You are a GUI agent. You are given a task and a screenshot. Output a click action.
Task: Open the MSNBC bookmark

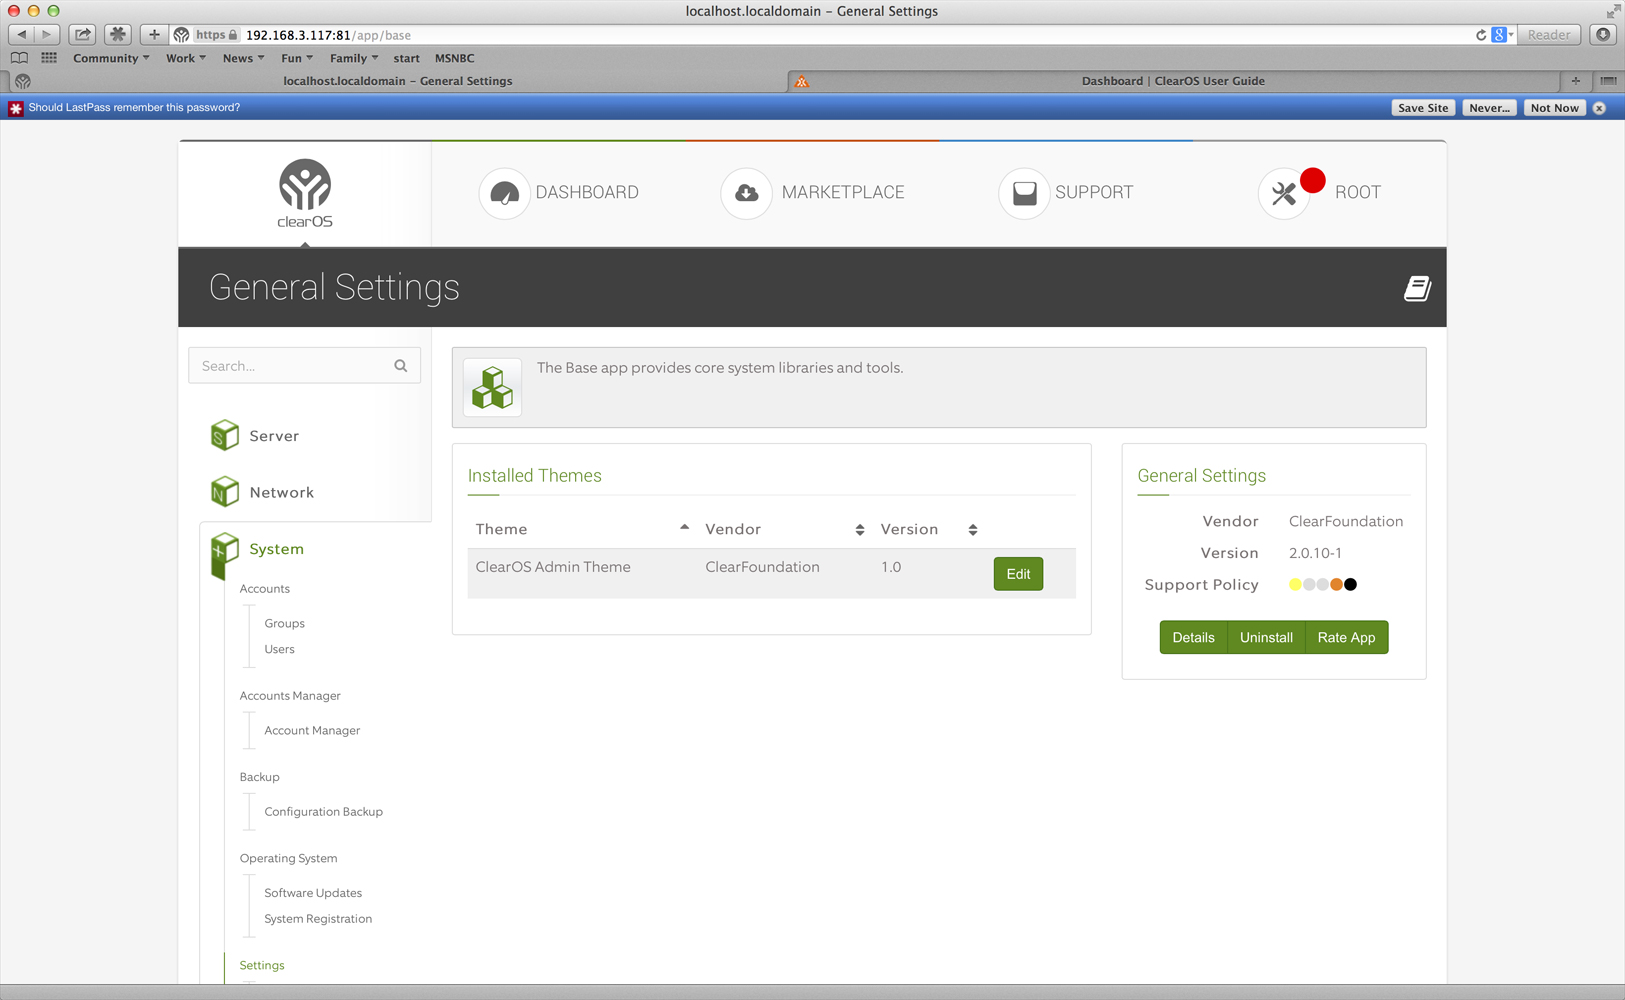(x=454, y=58)
